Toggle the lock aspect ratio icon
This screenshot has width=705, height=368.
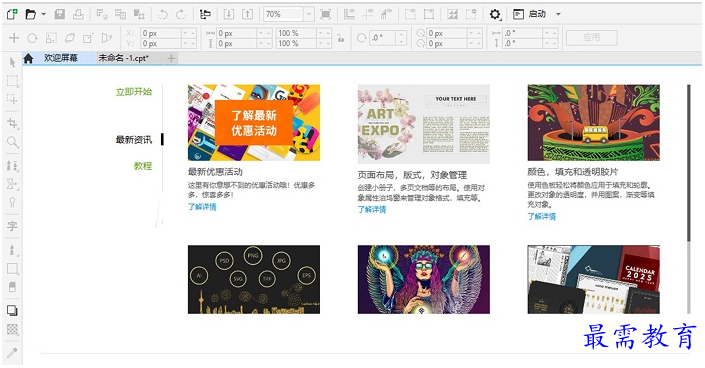click(340, 39)
